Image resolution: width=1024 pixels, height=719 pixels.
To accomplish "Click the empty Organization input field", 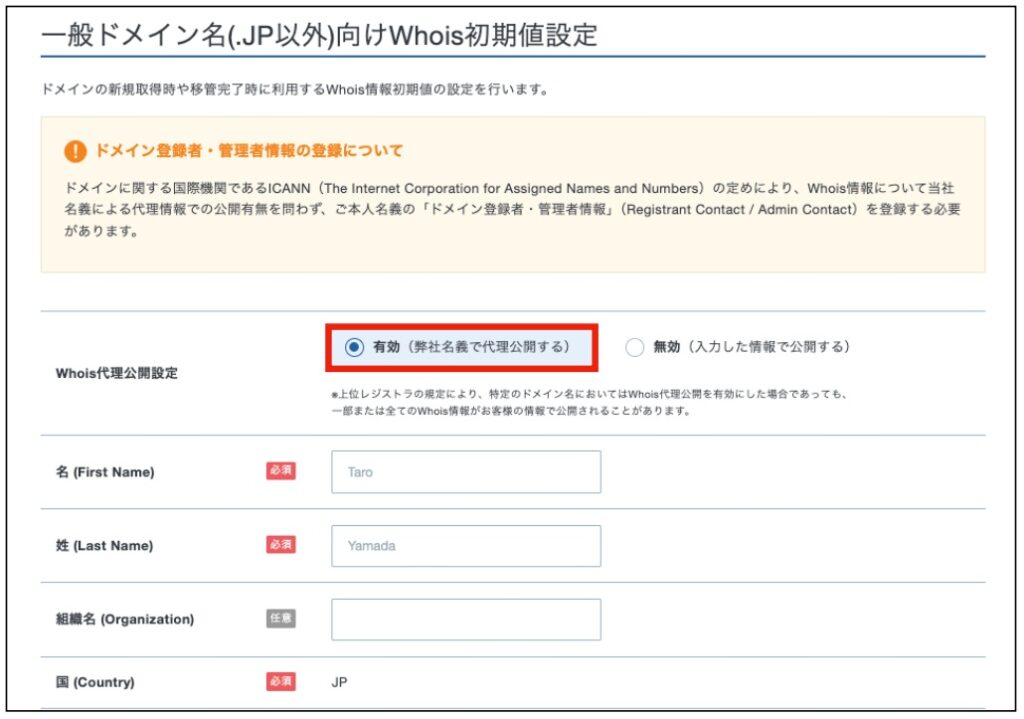I will (466, 620).
